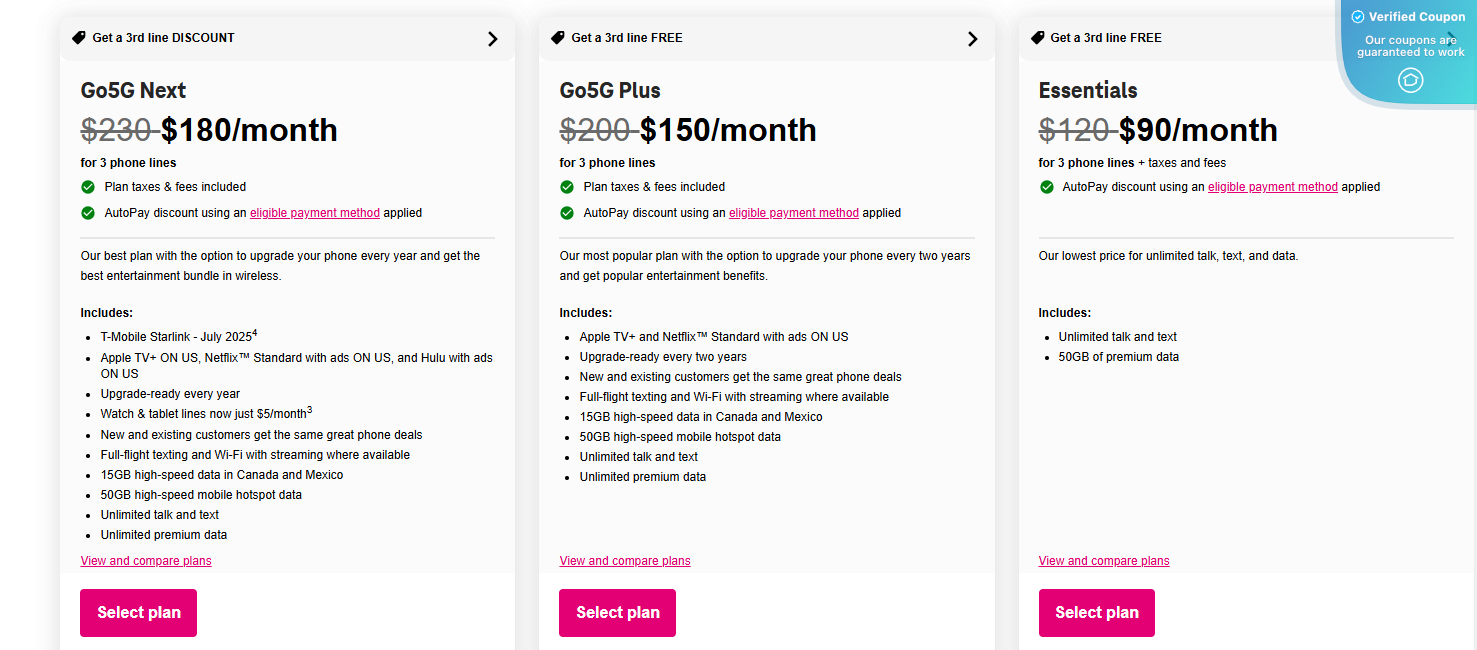Viewport: 1477px width, 650px height.
Task: Open the eligible payment method link in Go5G Next
Action: pos(314,212)
